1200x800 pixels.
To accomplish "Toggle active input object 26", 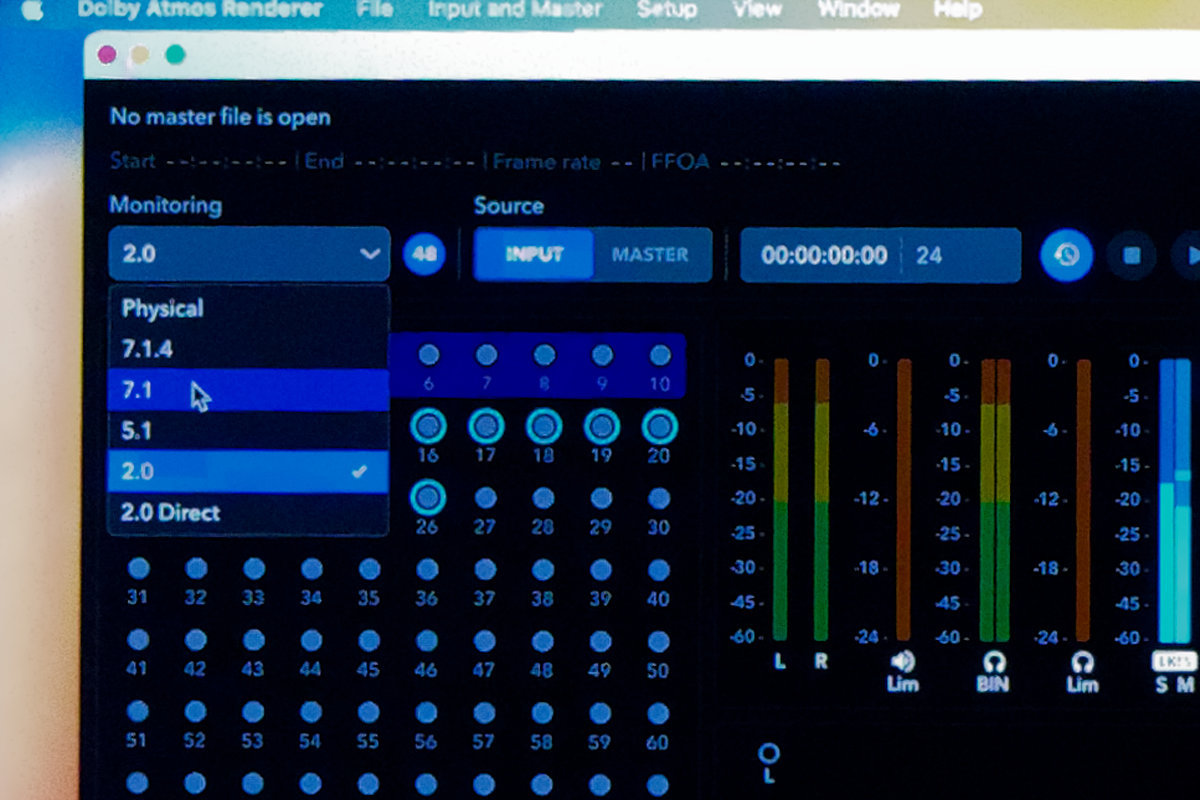I will tap(428, 497).
